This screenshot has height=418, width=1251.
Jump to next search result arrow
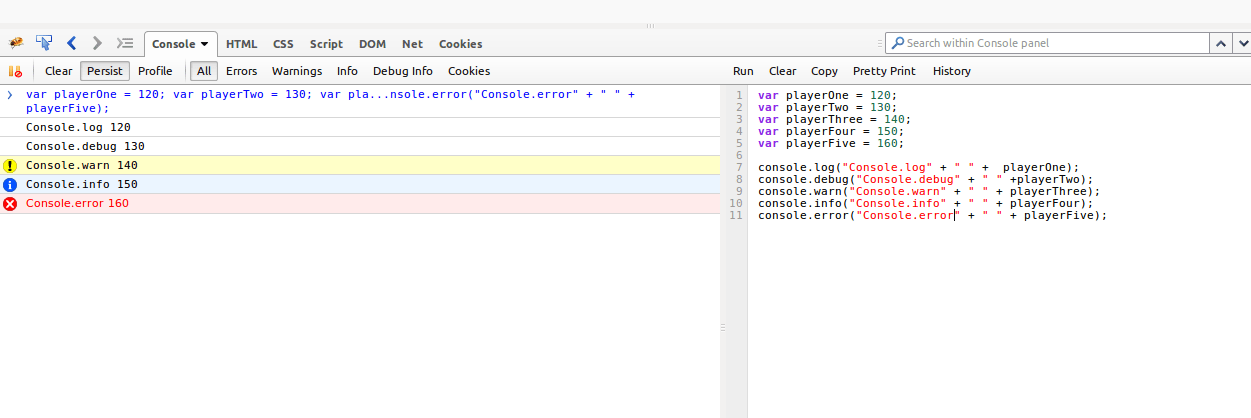1241,44
